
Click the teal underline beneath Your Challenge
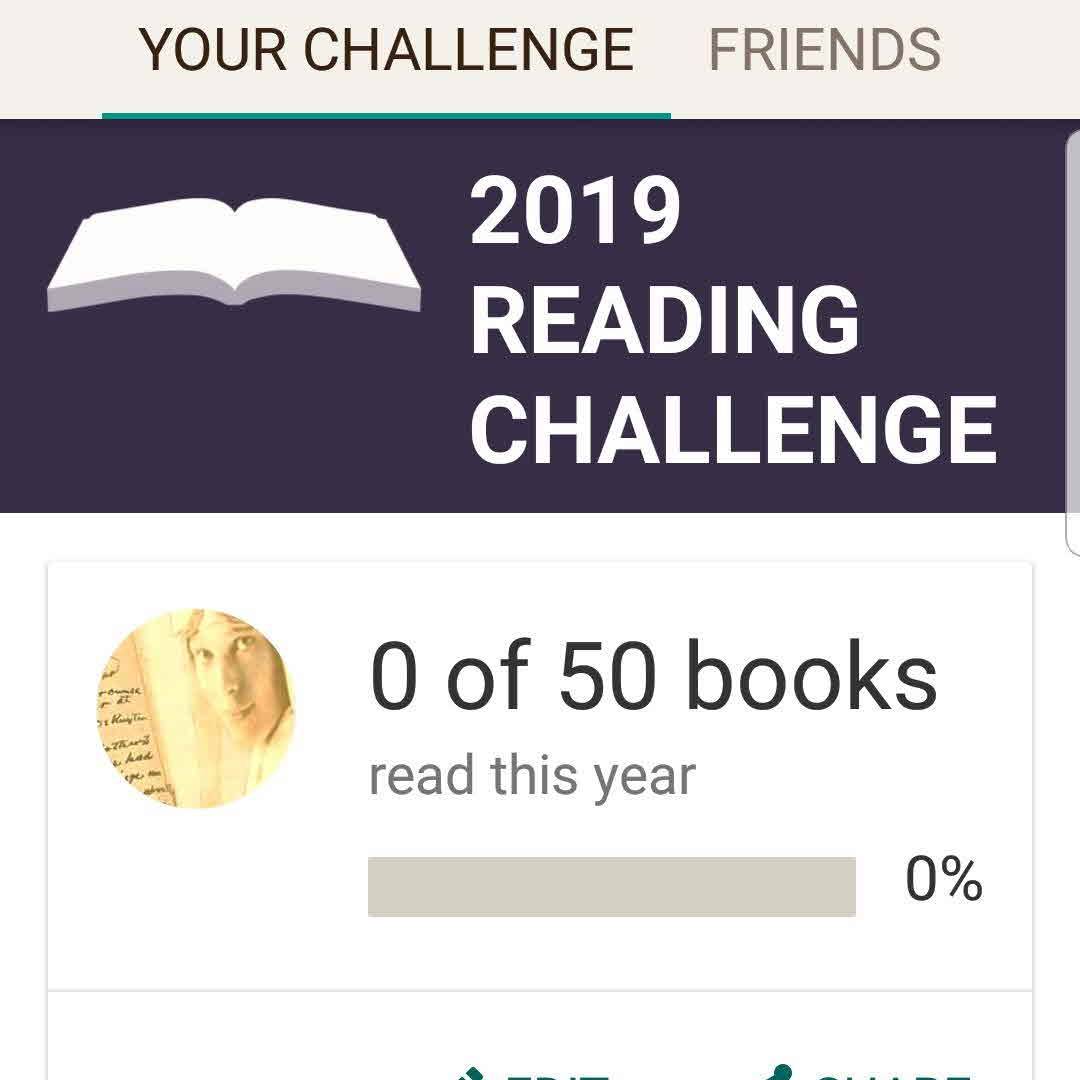tap(386, 115)
